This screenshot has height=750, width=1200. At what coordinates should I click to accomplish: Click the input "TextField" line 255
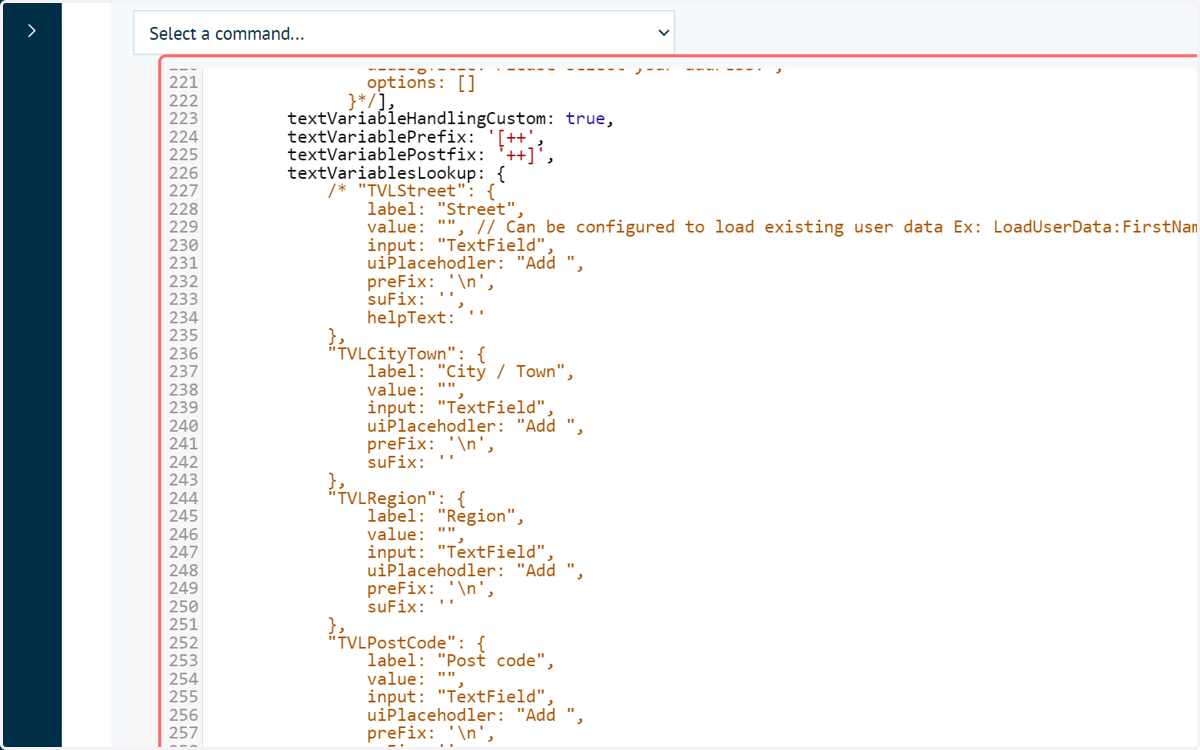click(461, 697)
